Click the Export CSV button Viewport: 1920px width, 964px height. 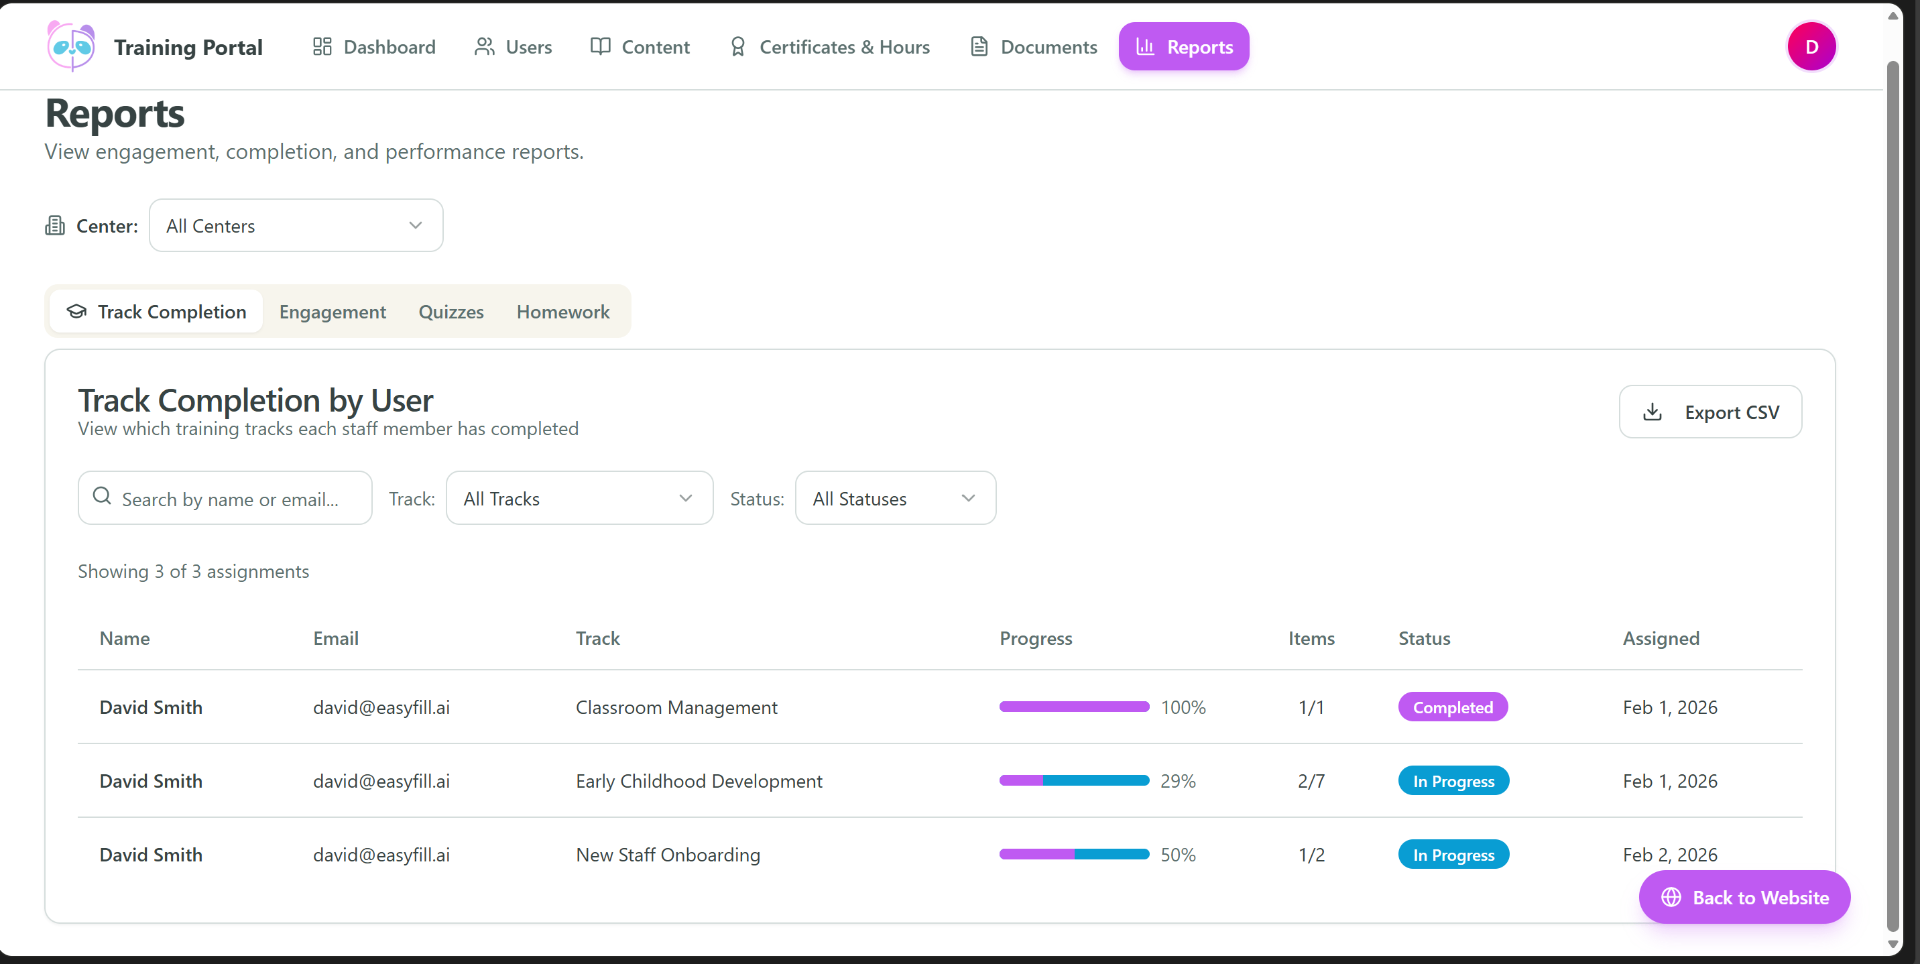tap(1711, 412)
